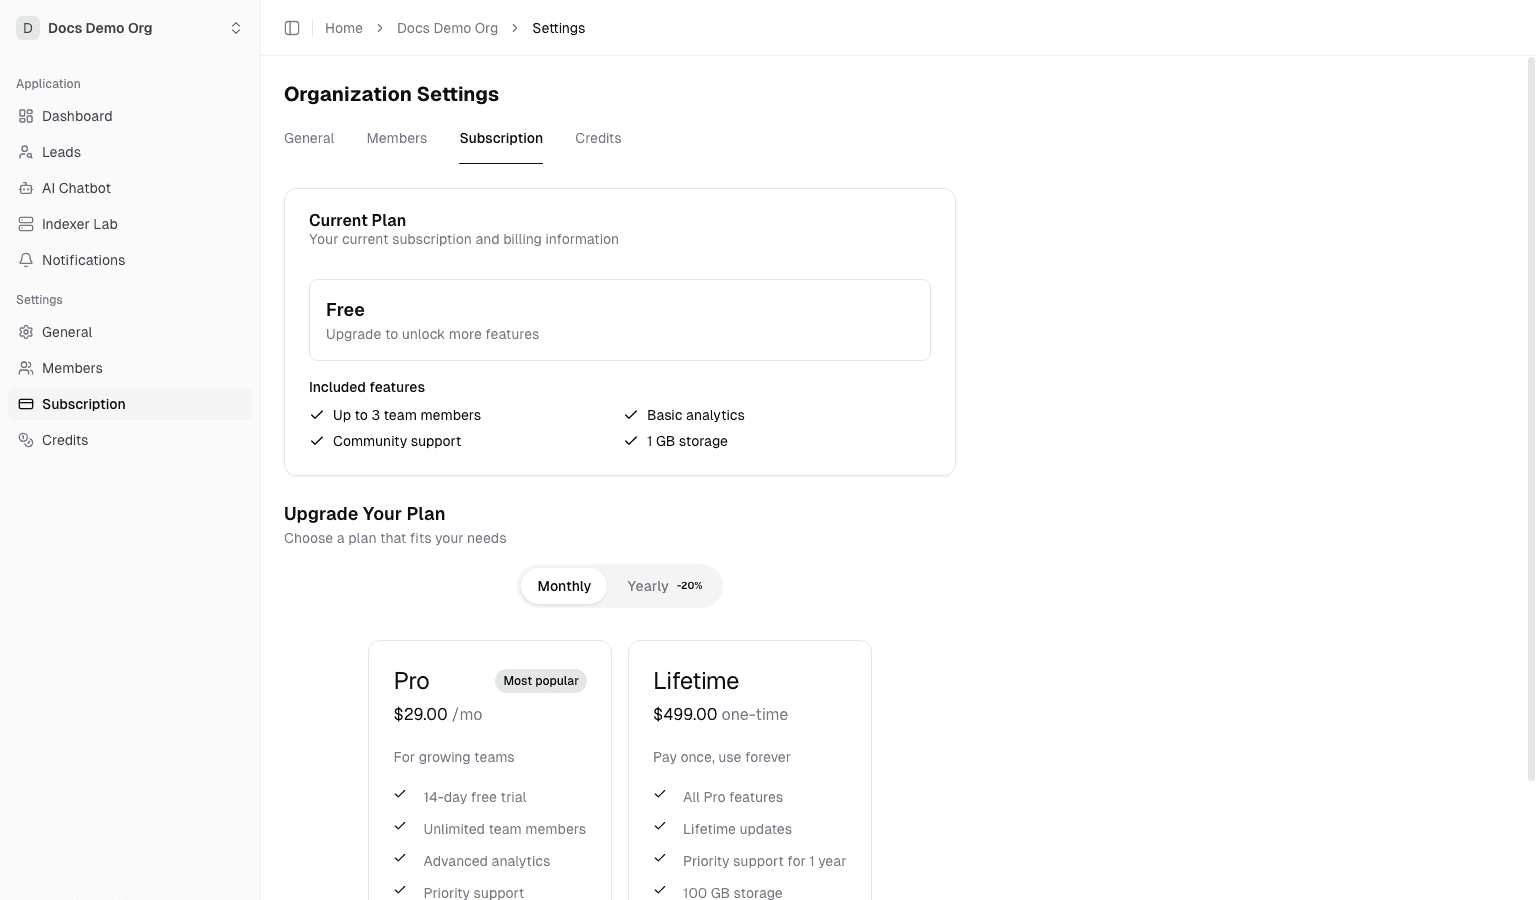Open Notifications via the bell icon
The height and width of the screenshot is (900, 1536).
click(26, 260)
